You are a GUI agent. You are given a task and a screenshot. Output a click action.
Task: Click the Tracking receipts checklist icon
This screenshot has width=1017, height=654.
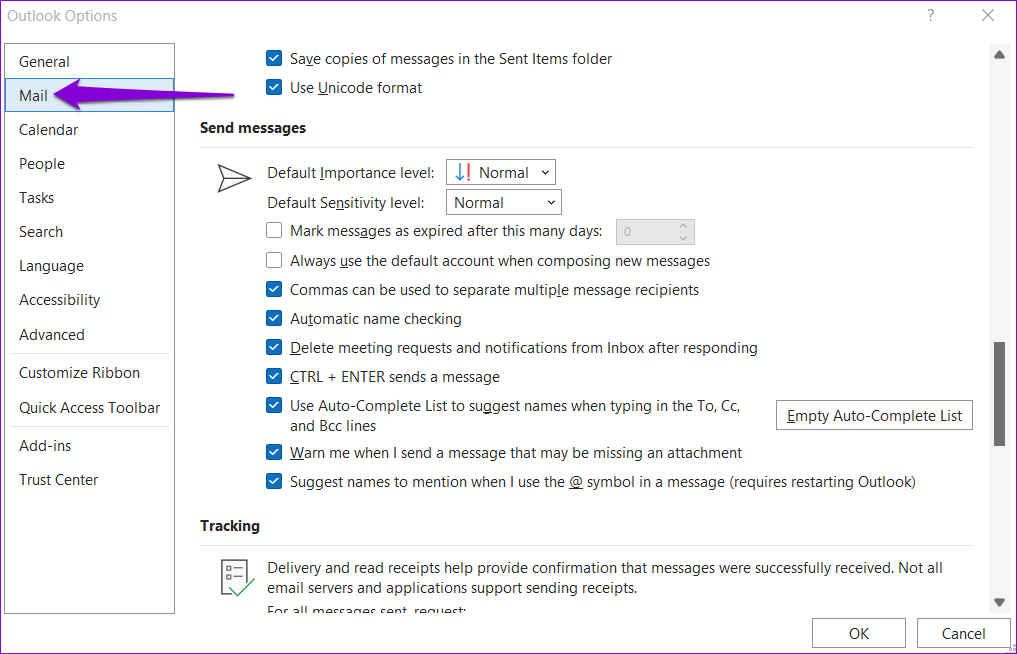[x=237, y=577]
